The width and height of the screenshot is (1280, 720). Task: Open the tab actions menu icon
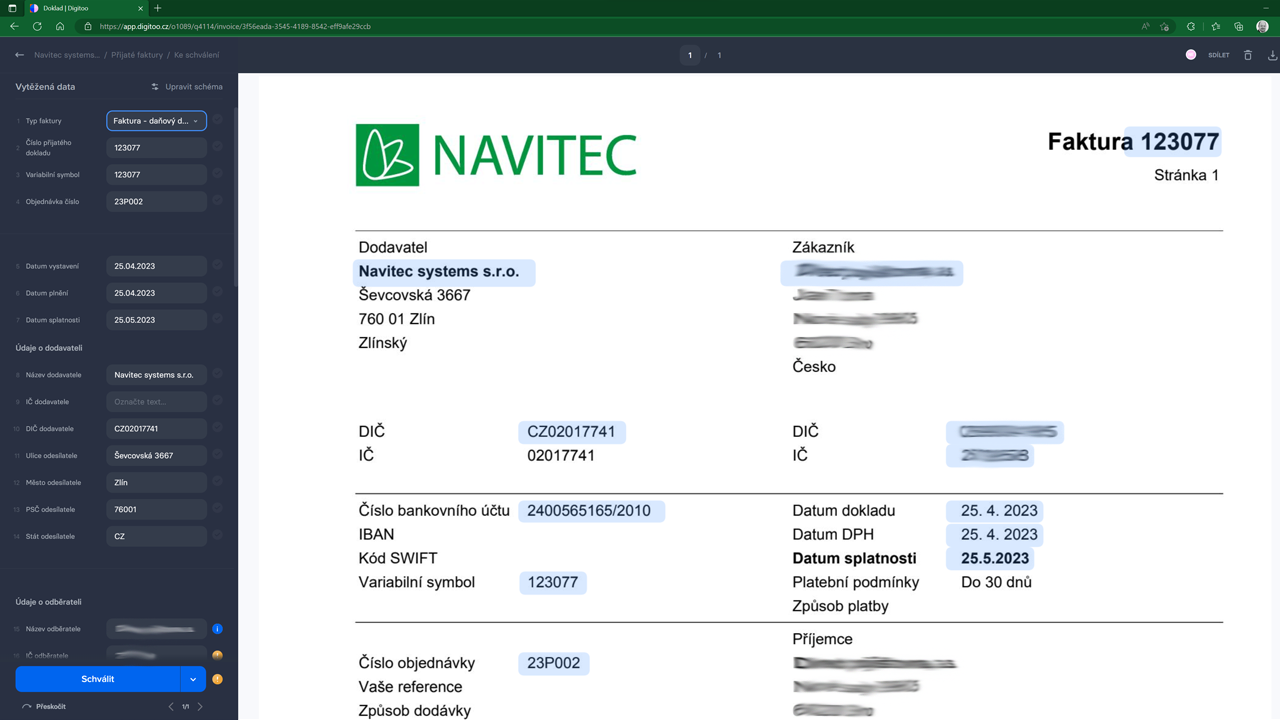[x=12, y=8]
